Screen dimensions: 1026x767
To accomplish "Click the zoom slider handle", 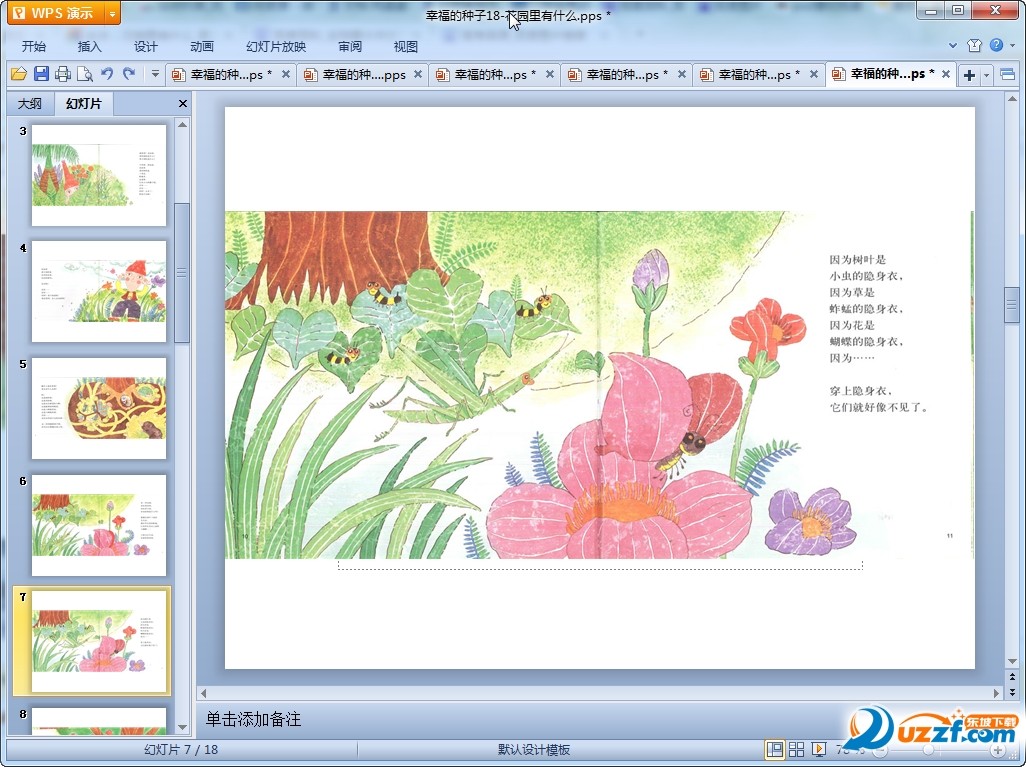I will point(929,750).
